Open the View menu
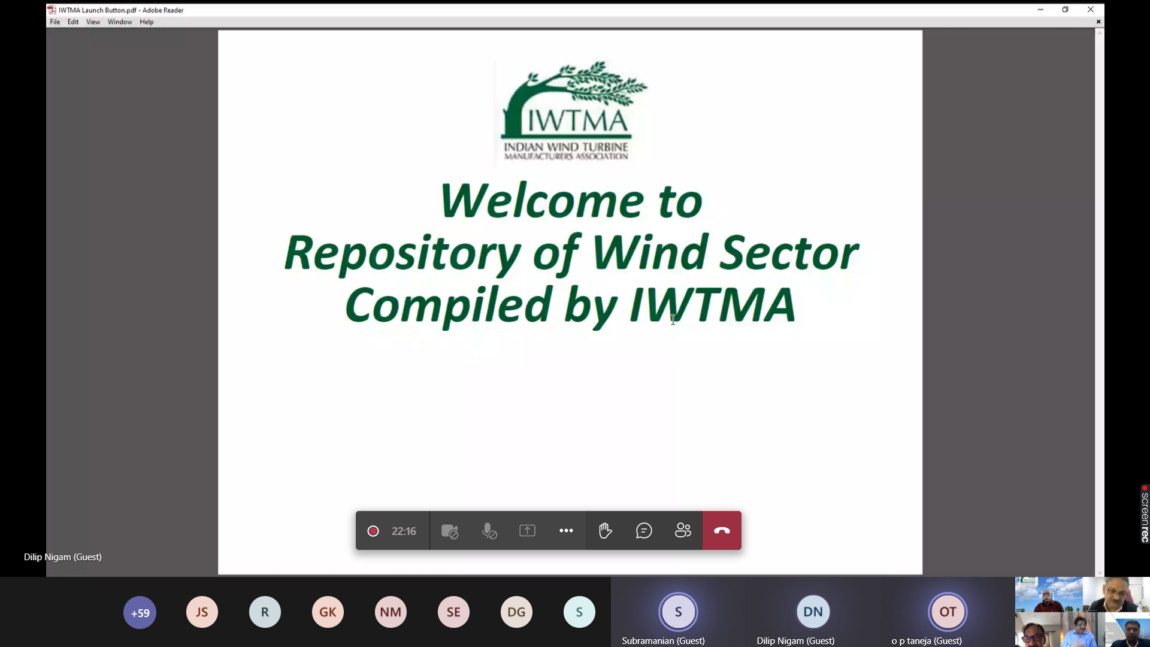This screenshot has width=1150, height=647. (93, 22)
